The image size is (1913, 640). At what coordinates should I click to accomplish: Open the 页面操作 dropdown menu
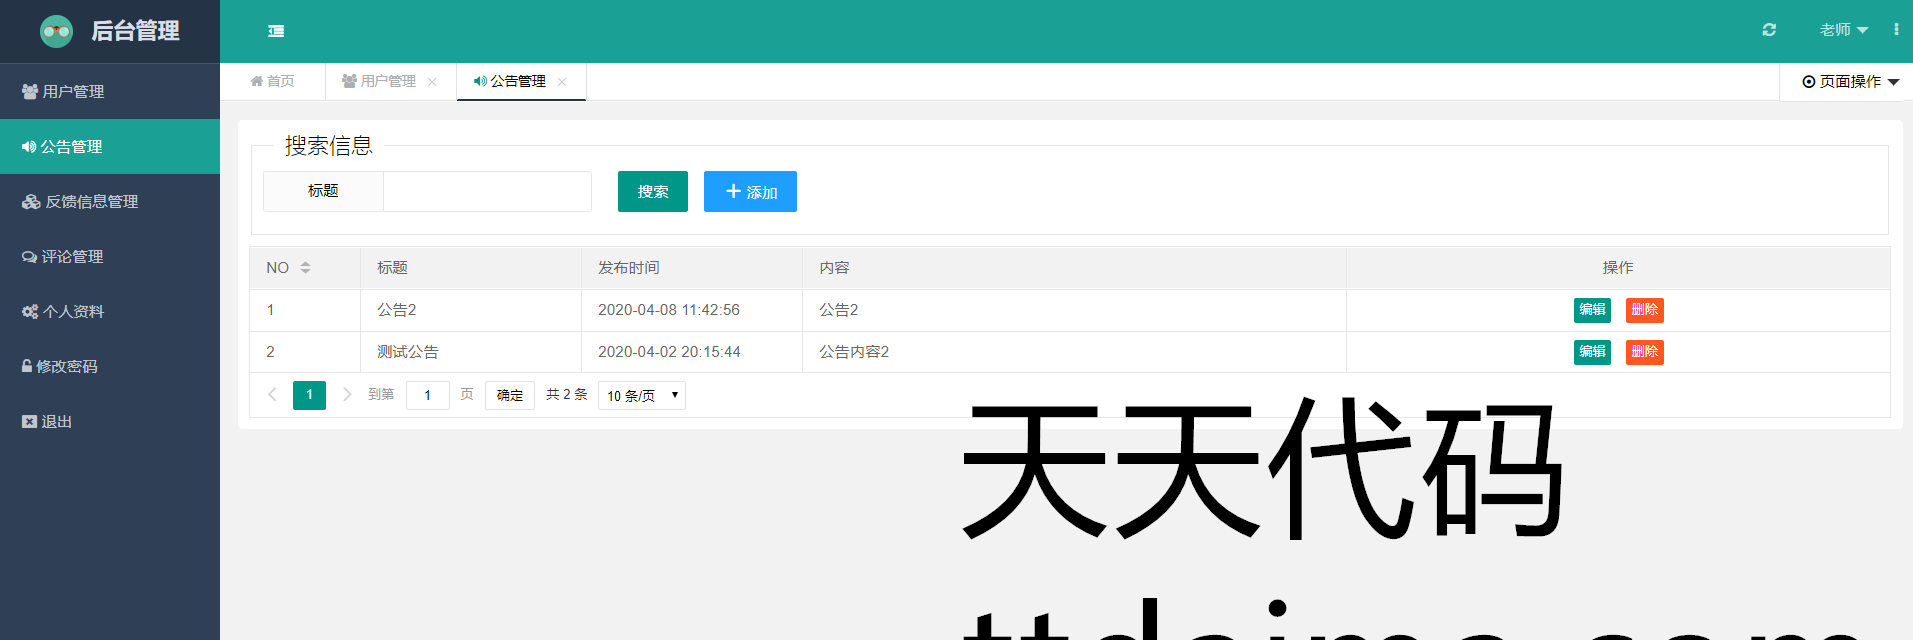(x=1850, y=82)
